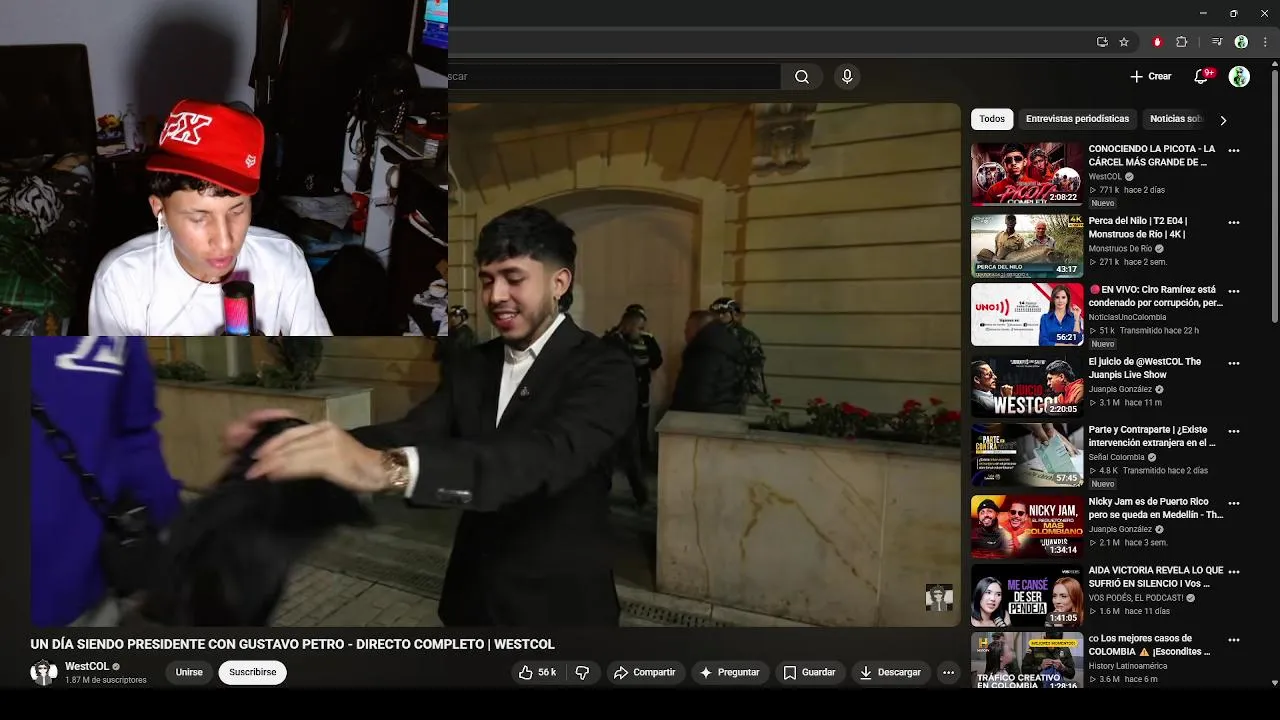
Task: Open Nicky Jam video thumbnail
Action: click(1027, 527)
